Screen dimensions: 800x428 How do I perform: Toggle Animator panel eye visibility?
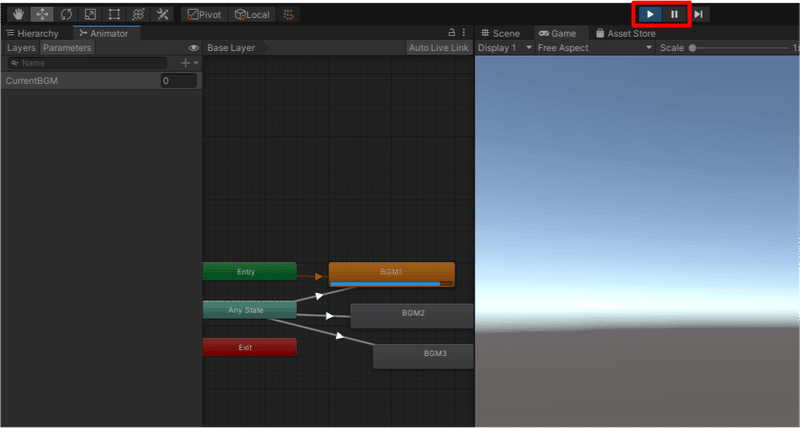(x=193, y=48)
